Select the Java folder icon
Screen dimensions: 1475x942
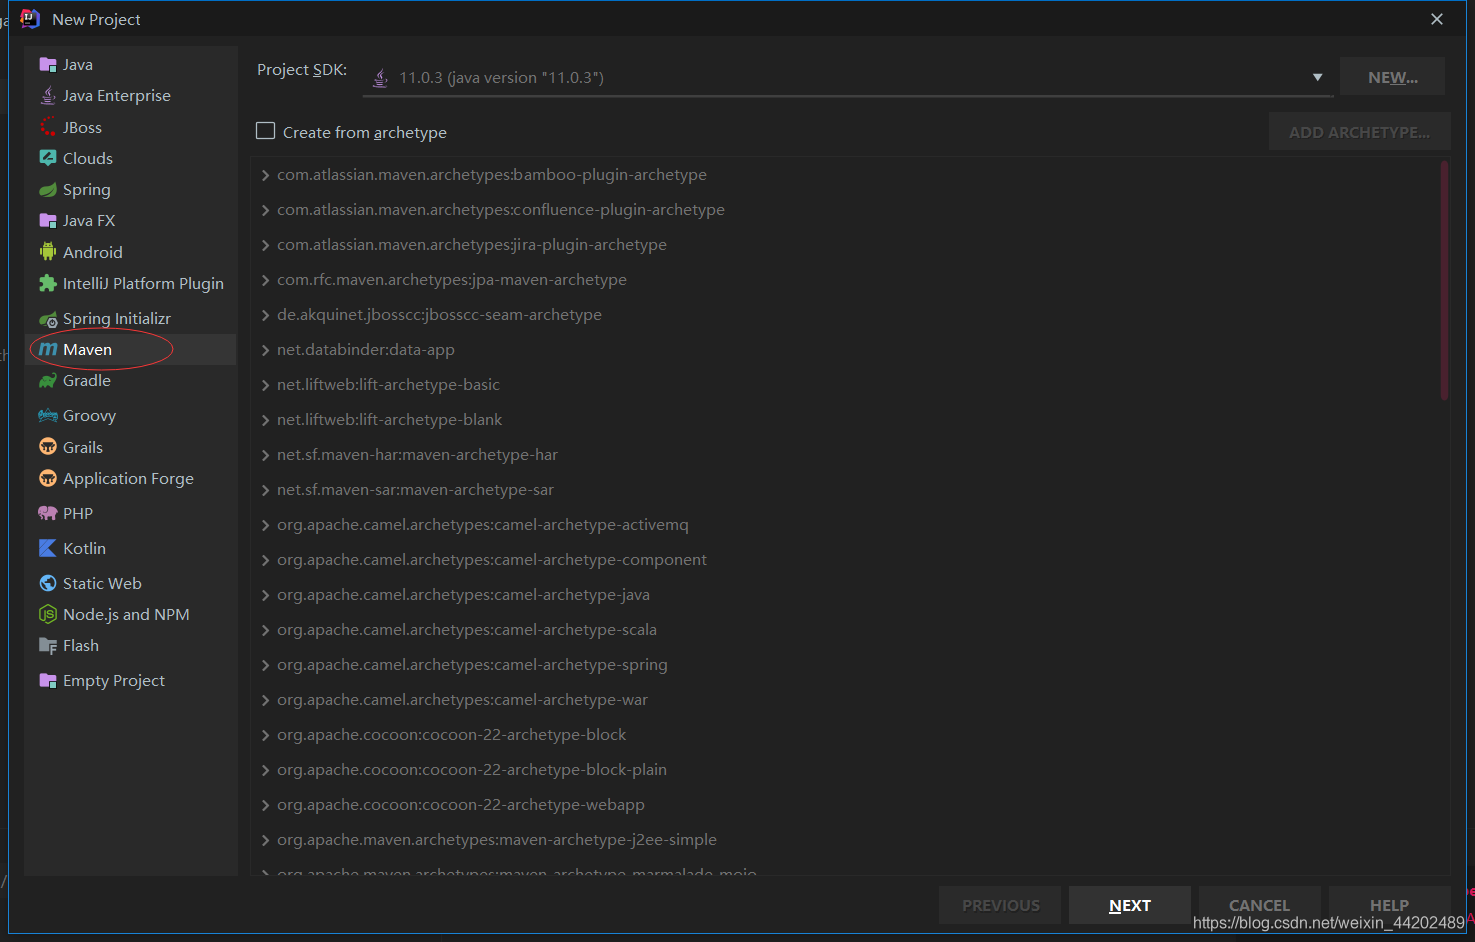tap(47, 65)
